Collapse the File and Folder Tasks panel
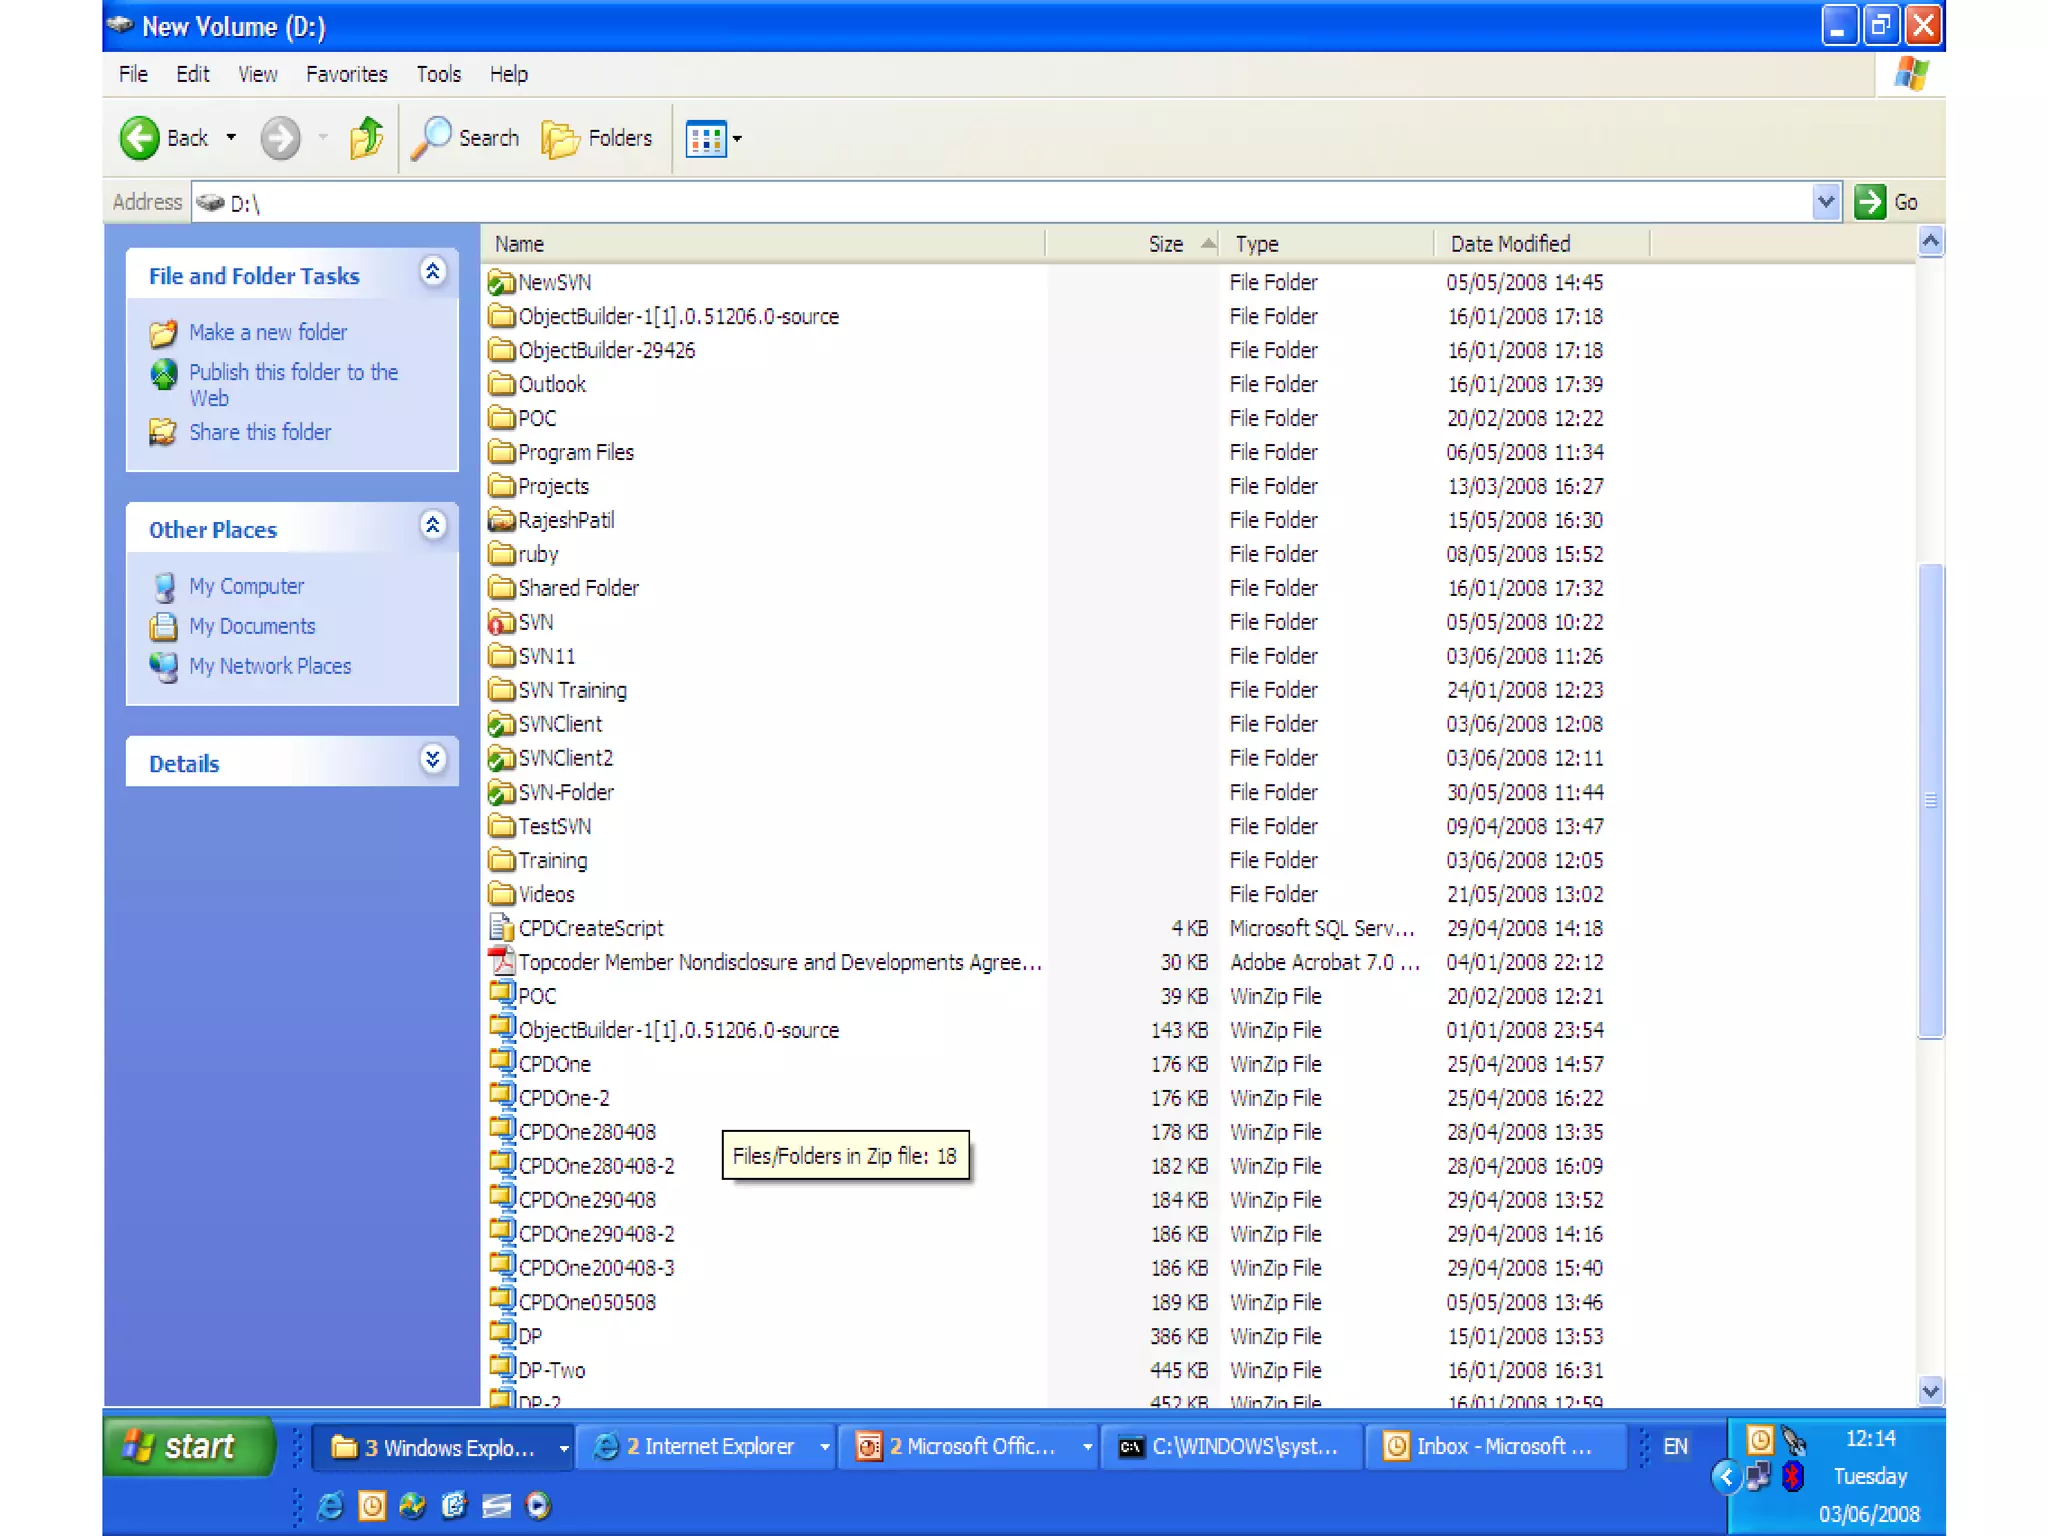The image size is (2048, 1536). (432, 272)
